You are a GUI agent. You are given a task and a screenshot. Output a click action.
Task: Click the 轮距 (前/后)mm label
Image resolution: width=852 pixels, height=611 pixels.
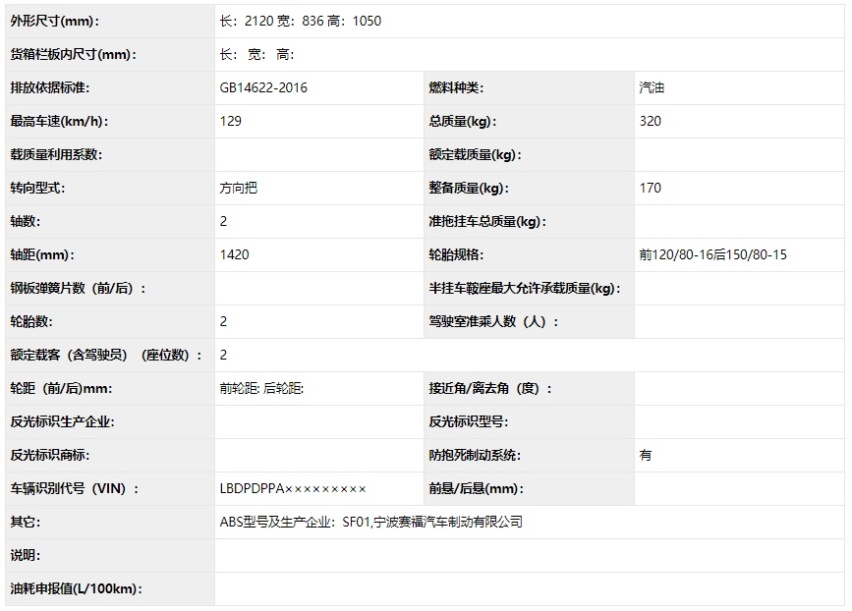pyautogui.click(x=61, y=389)
